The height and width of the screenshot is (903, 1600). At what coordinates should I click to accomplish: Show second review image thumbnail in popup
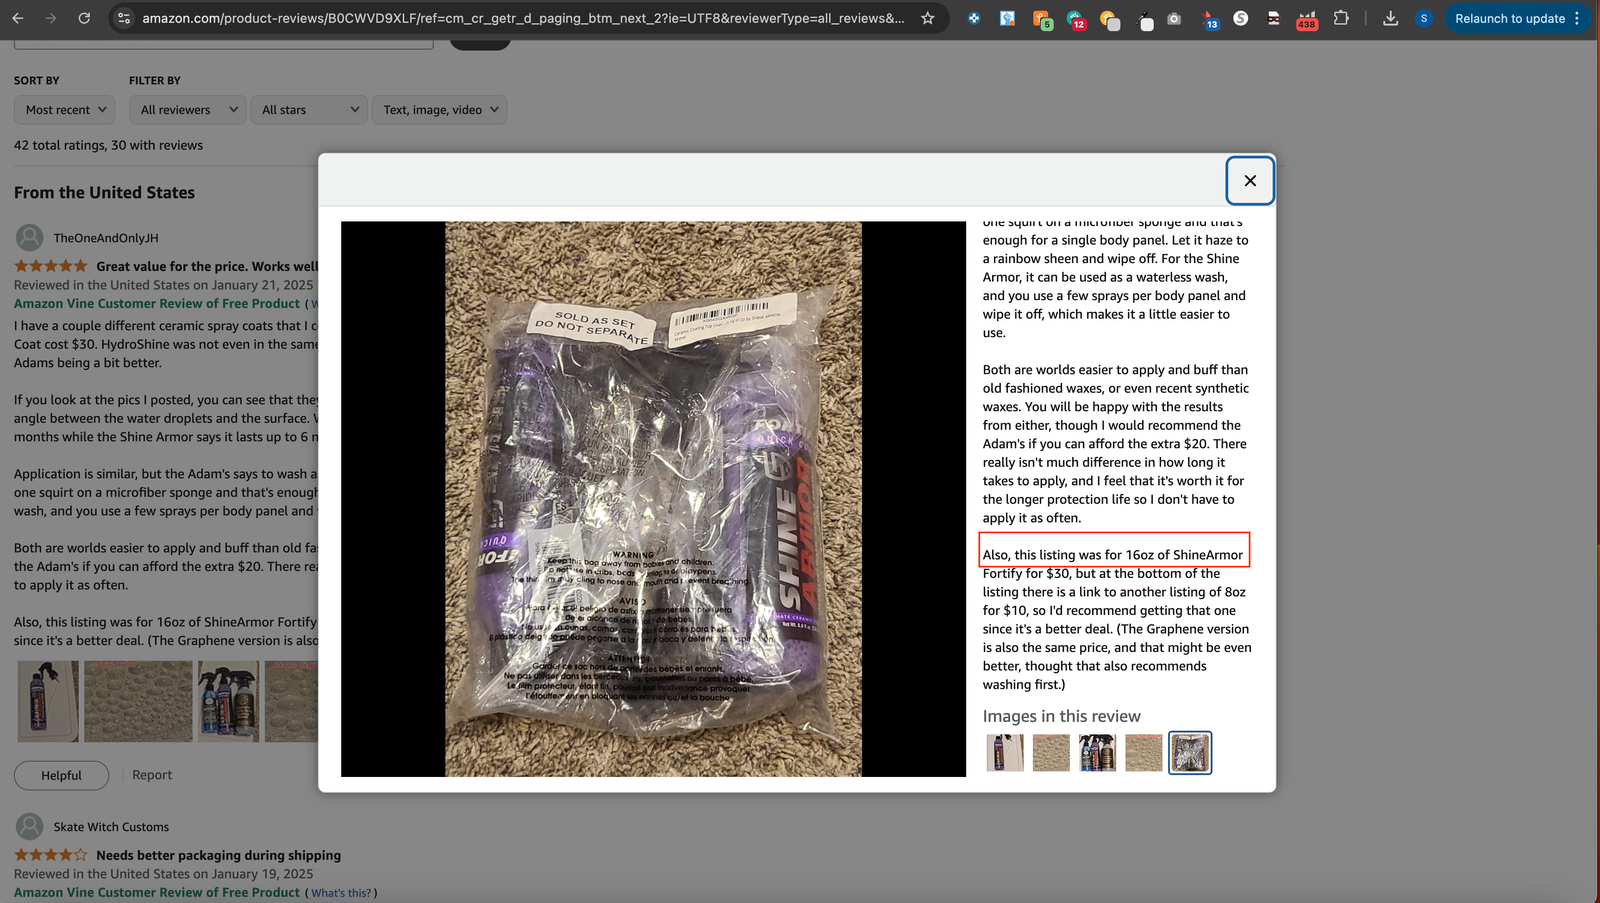[1051, 753]
